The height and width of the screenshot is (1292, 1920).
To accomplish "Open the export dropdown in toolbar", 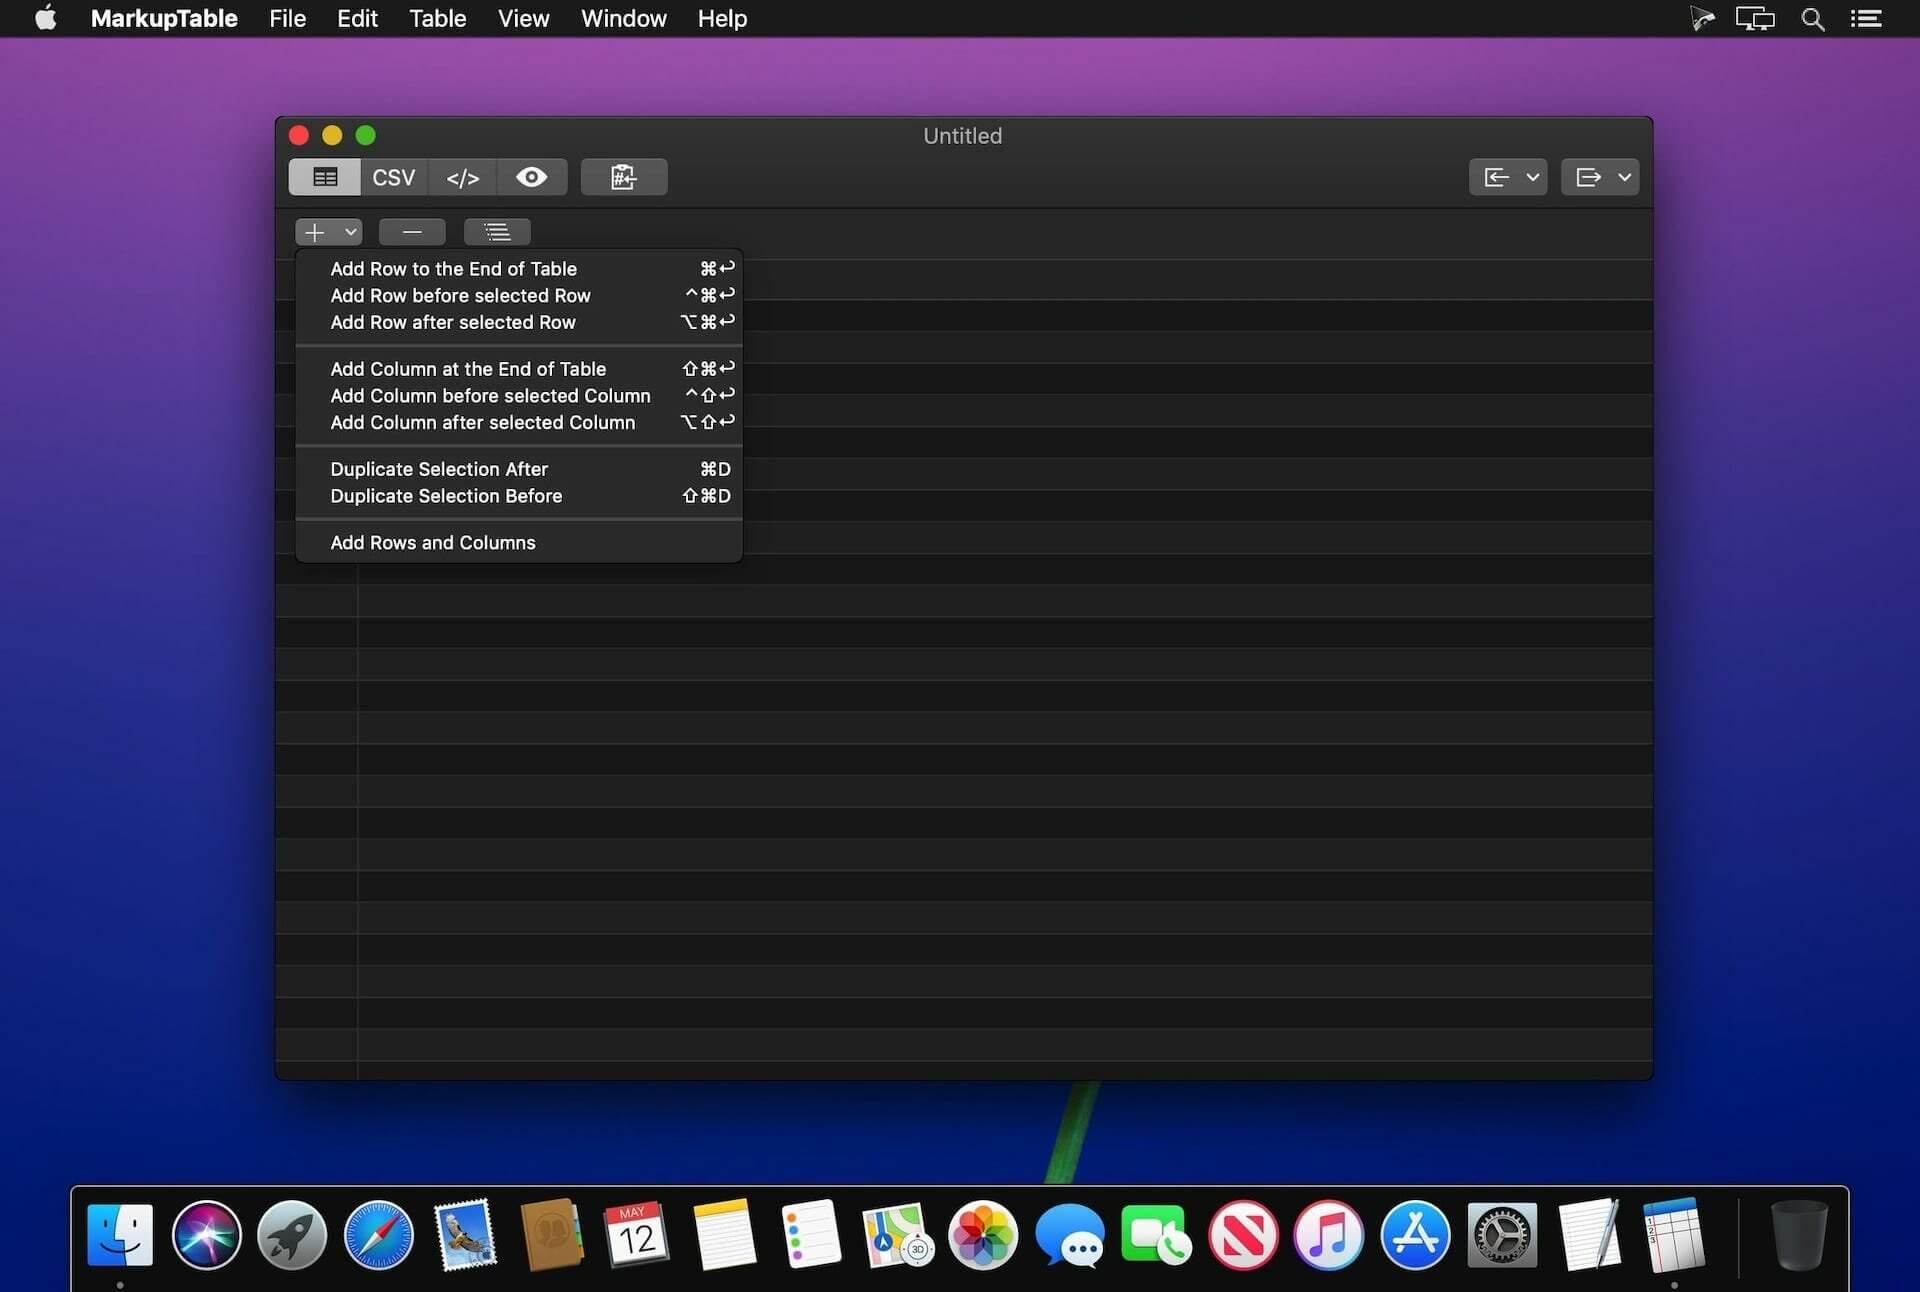I will pos(1600,177).
